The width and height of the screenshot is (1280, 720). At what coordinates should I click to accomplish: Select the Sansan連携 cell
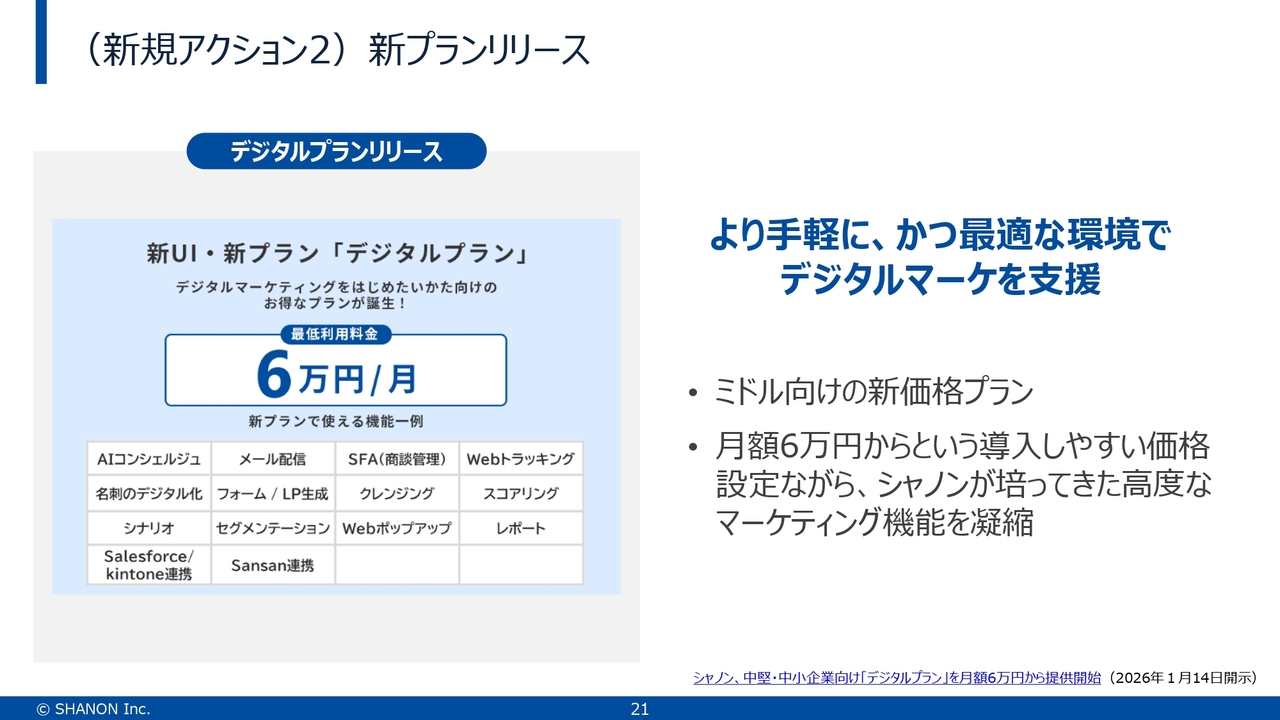272,565
